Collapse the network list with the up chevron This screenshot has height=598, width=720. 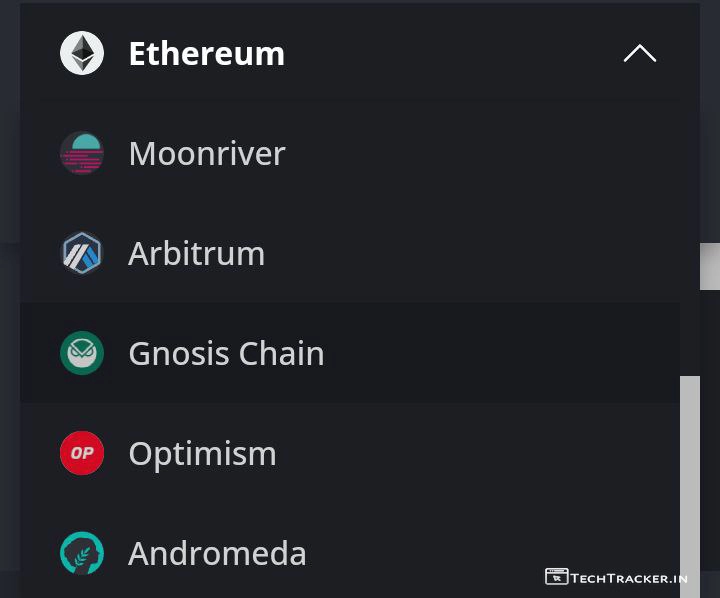click(640, 53)
